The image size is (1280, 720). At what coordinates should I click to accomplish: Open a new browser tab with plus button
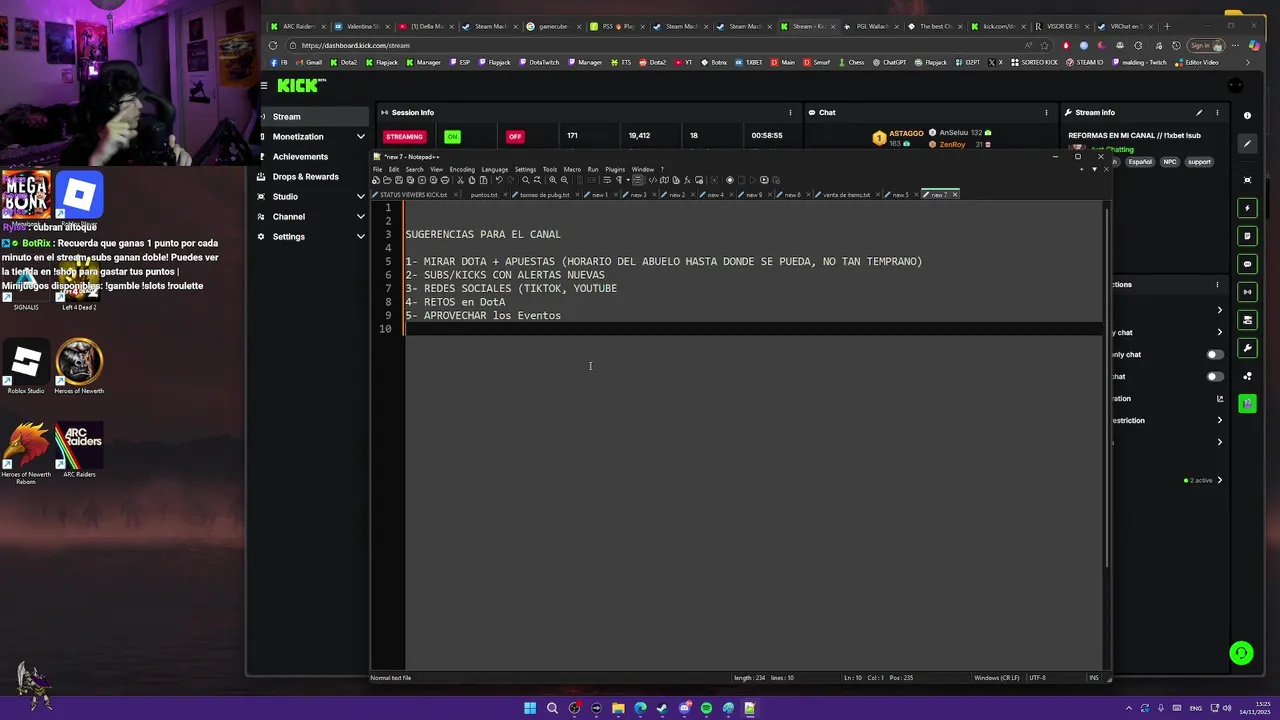pyautogui.click(x=1166, y=26)
